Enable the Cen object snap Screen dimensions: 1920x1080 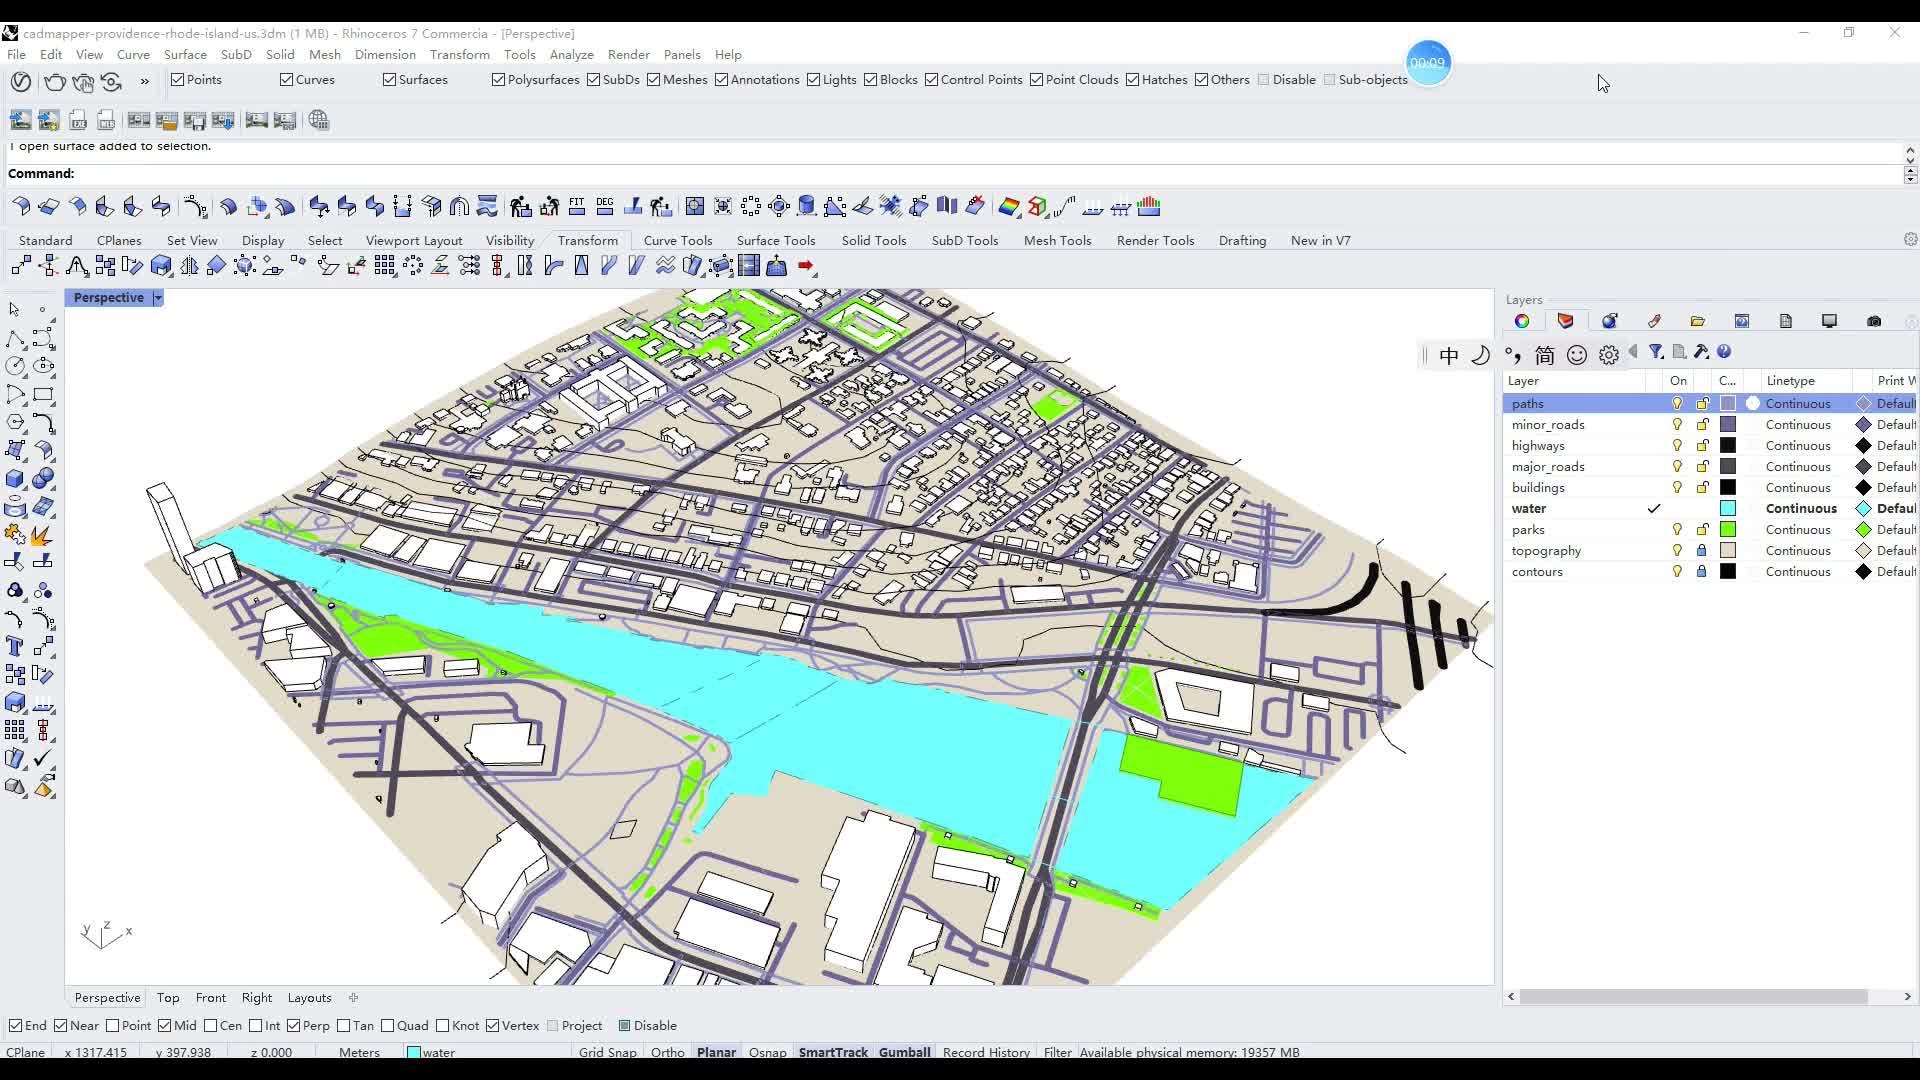pos(211,1026)
